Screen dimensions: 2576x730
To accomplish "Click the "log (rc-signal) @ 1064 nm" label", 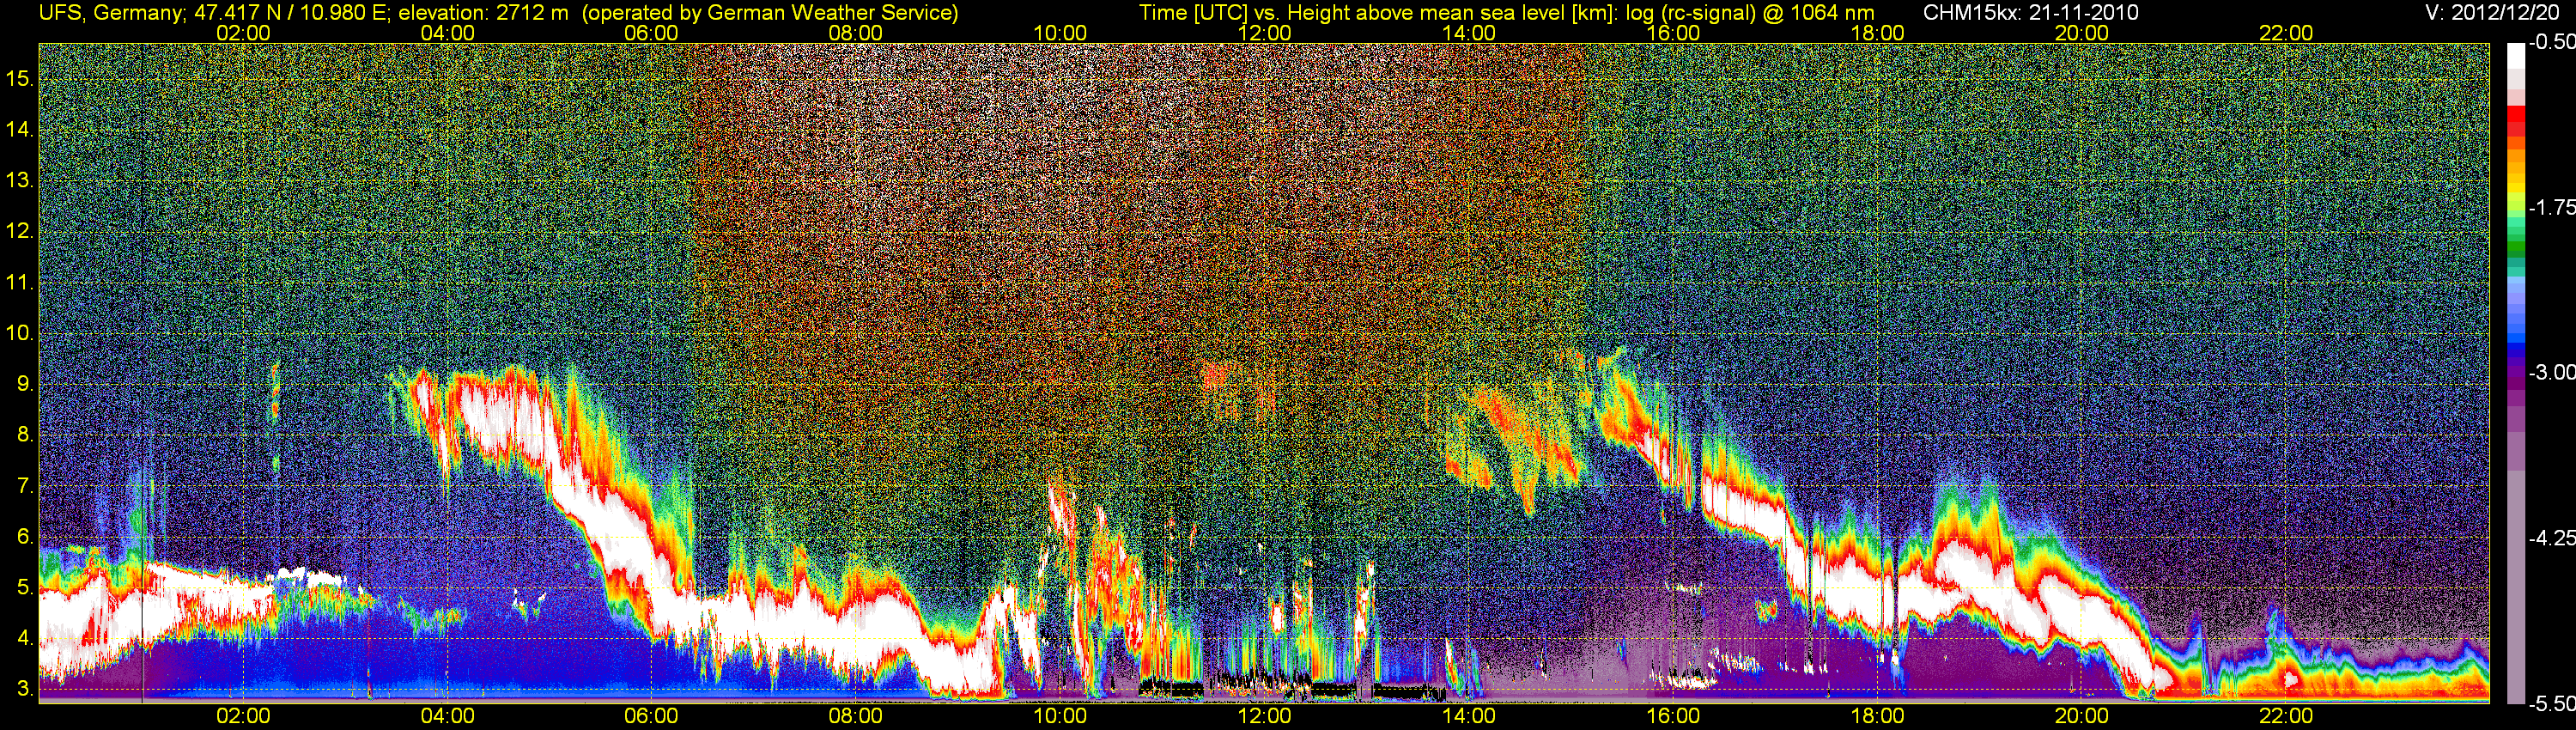I will click(x=1750, y=12).
